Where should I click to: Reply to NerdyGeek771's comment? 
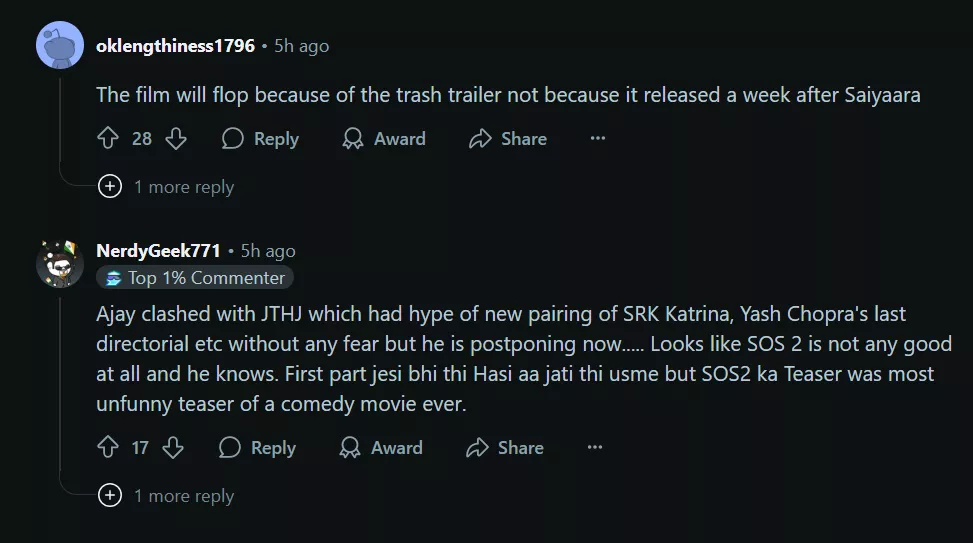257,448
